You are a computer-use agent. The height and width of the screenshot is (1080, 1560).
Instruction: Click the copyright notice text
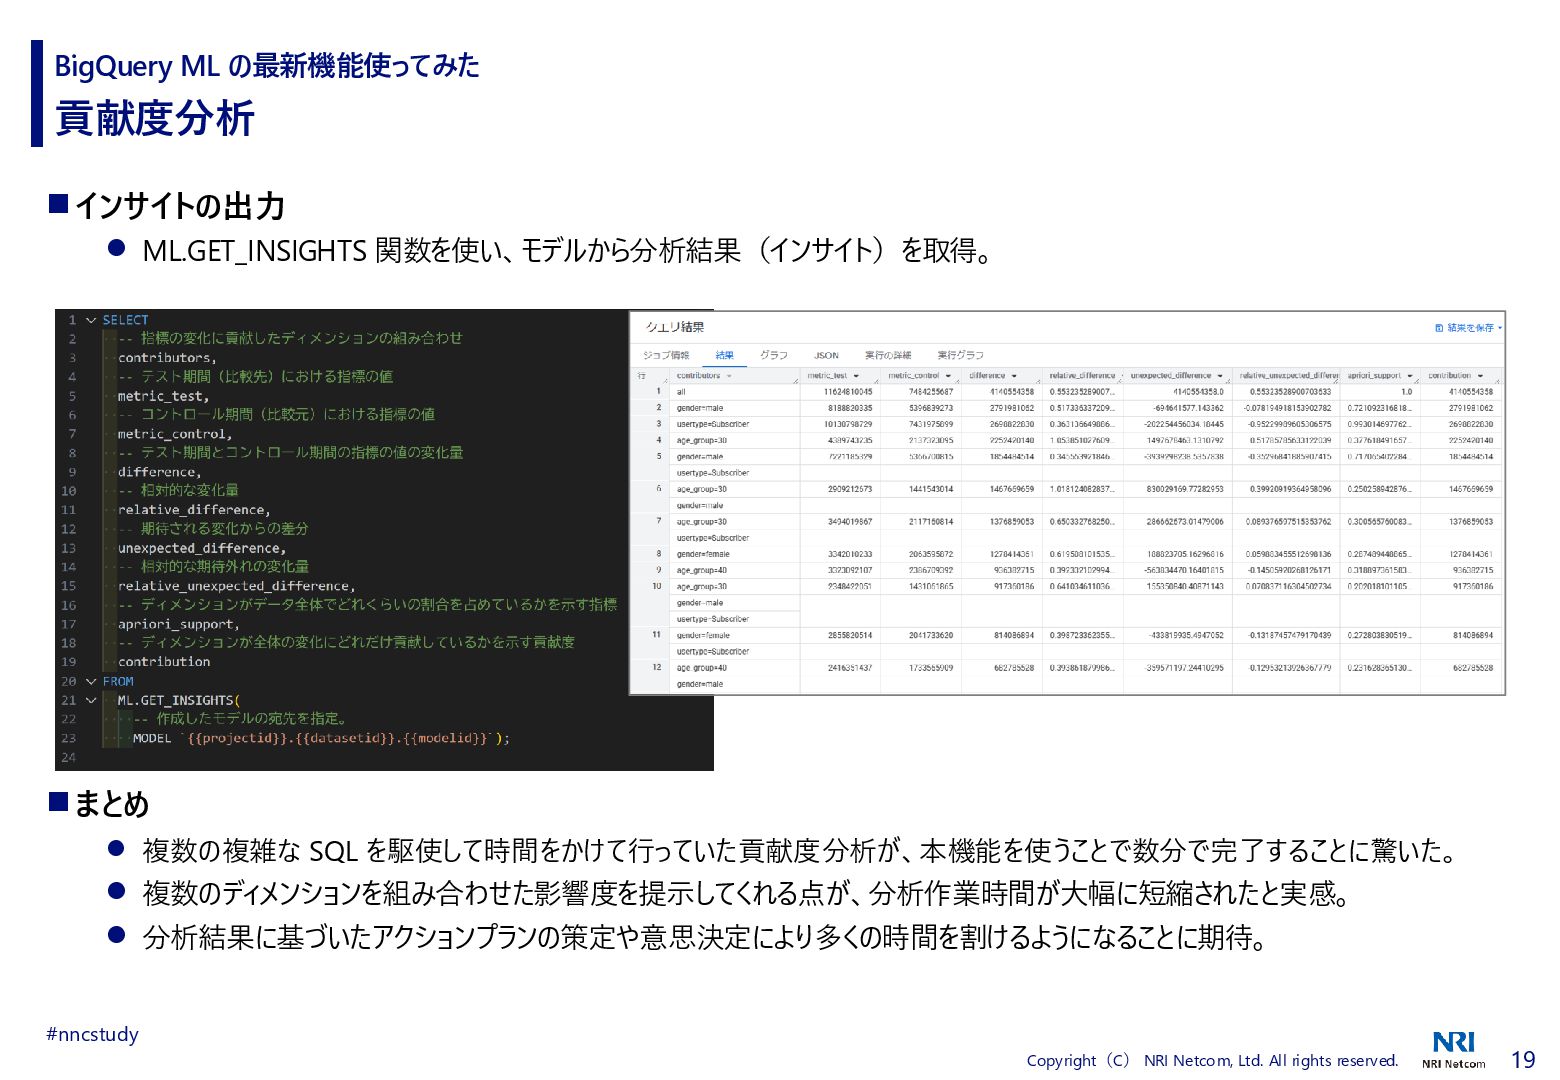[x=1212, y=1060]
